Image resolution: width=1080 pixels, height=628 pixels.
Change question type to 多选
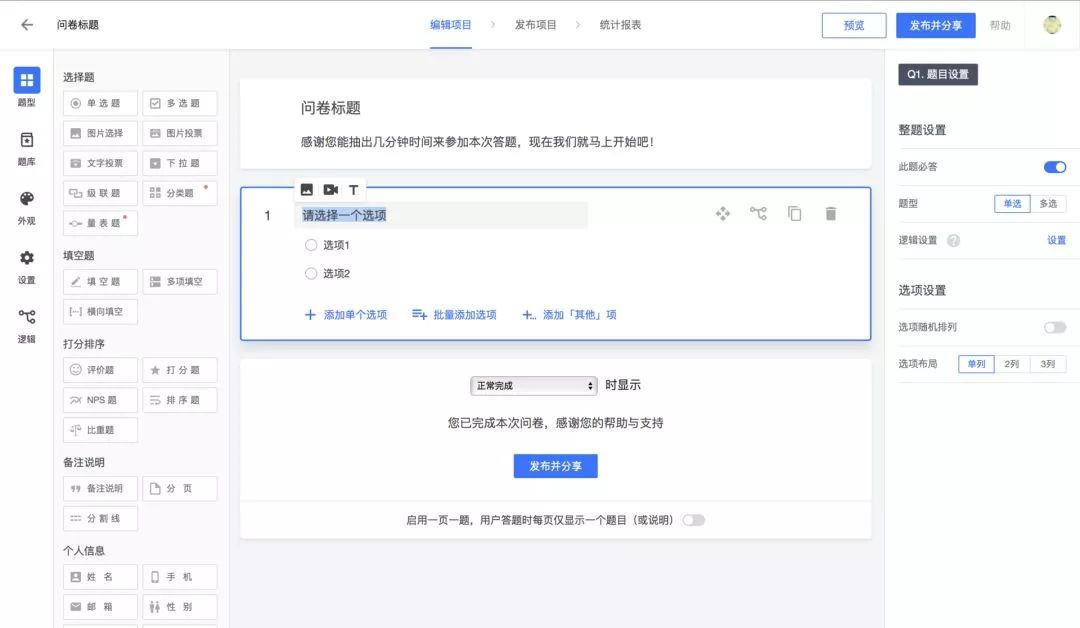click(x=1047, y=203)
